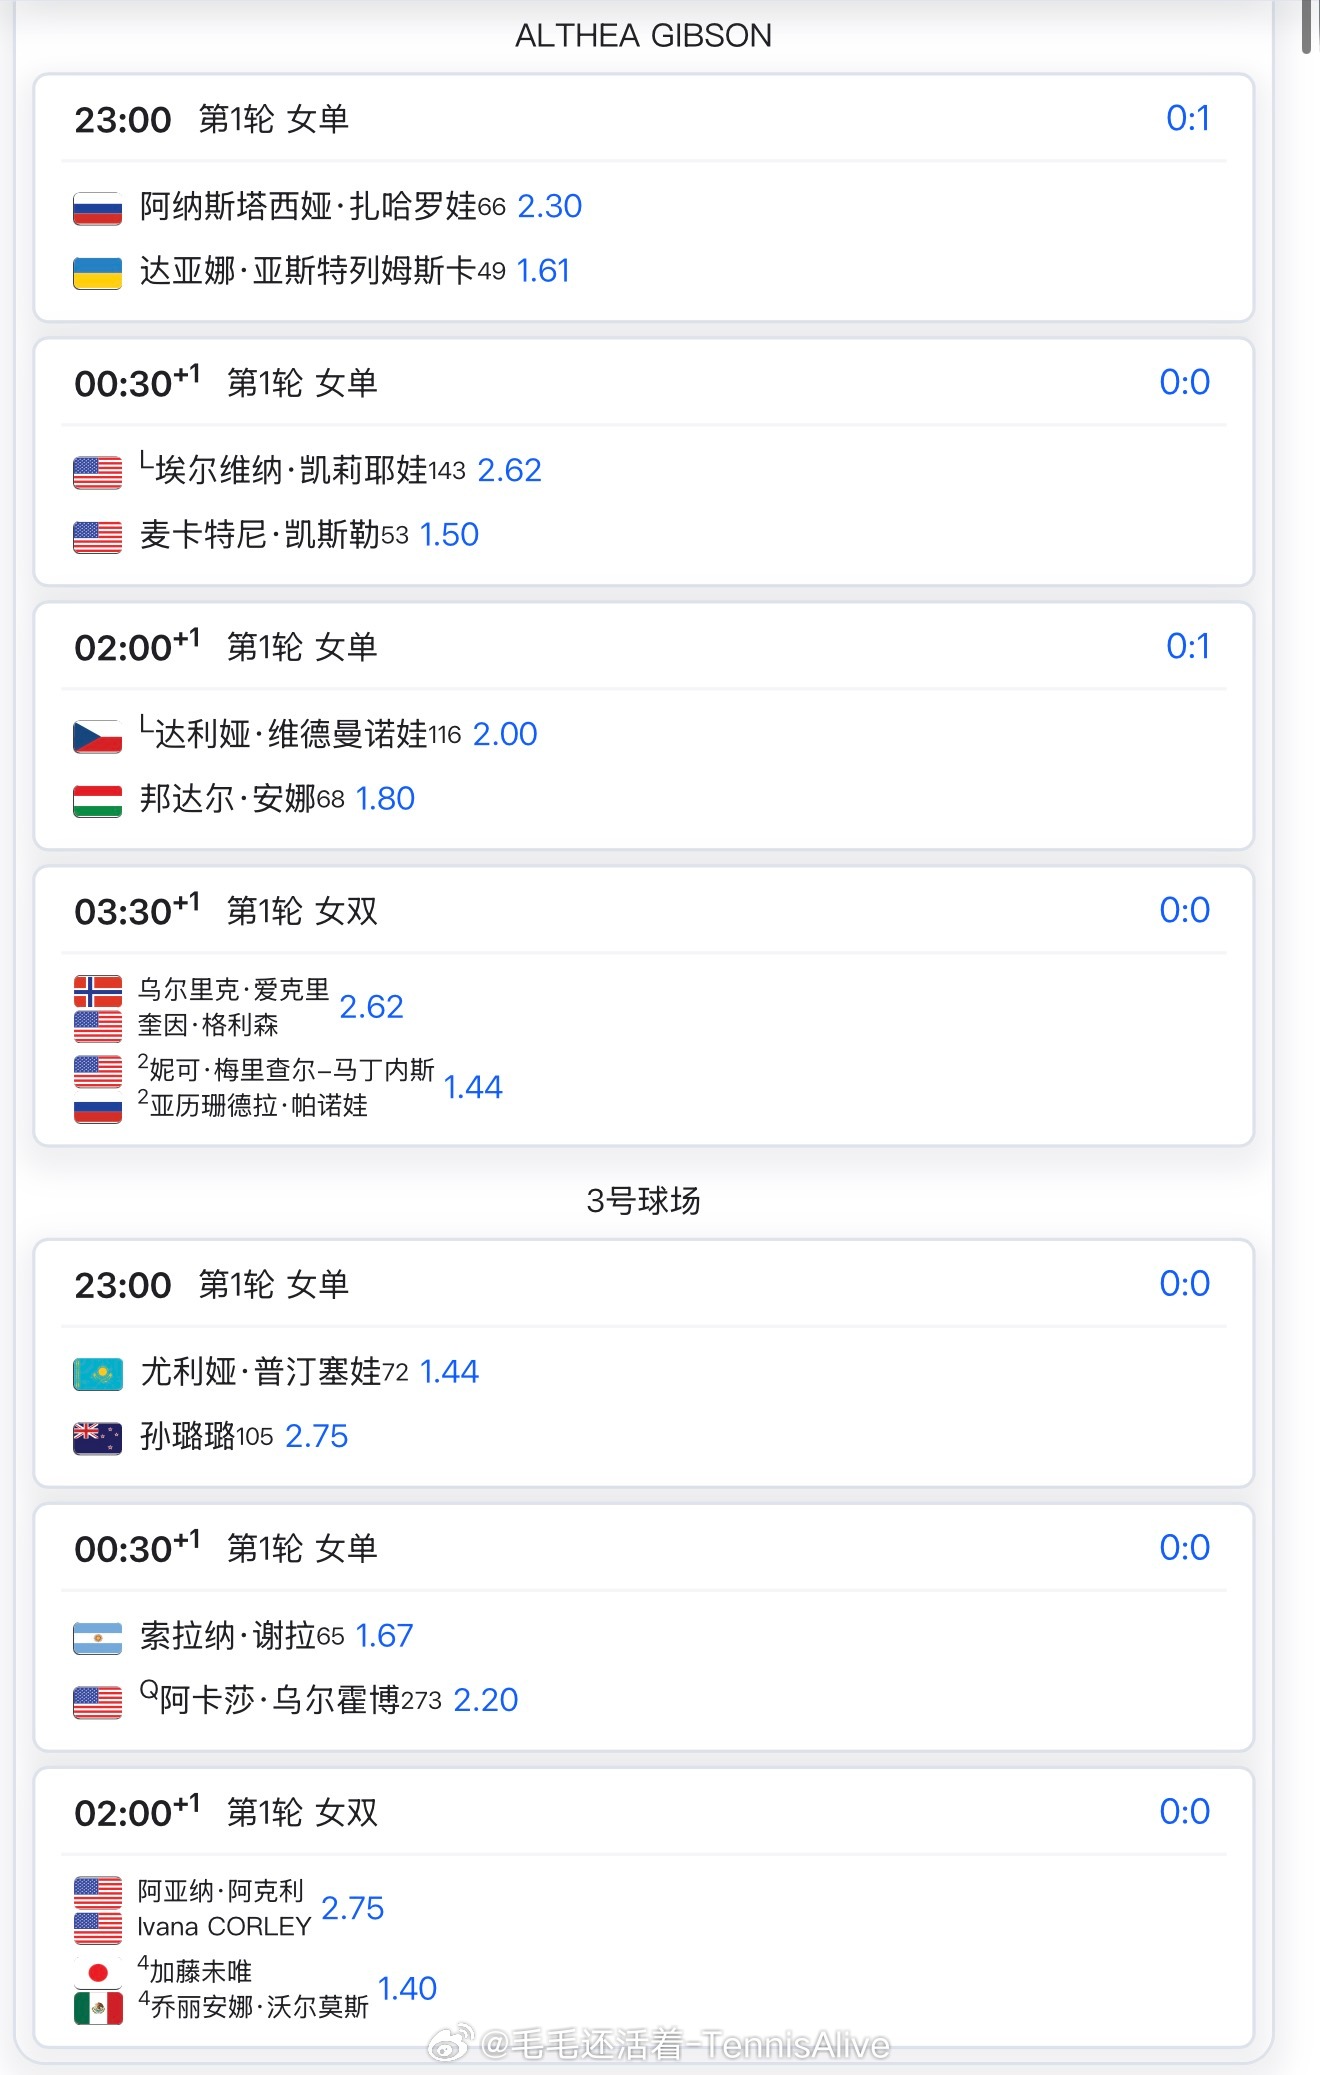The image size is (1320, 2075).
Task: Click the Mexican flag beside 乔丽安娜·沃尔莫斯
Action: [x=97, y=2007]
